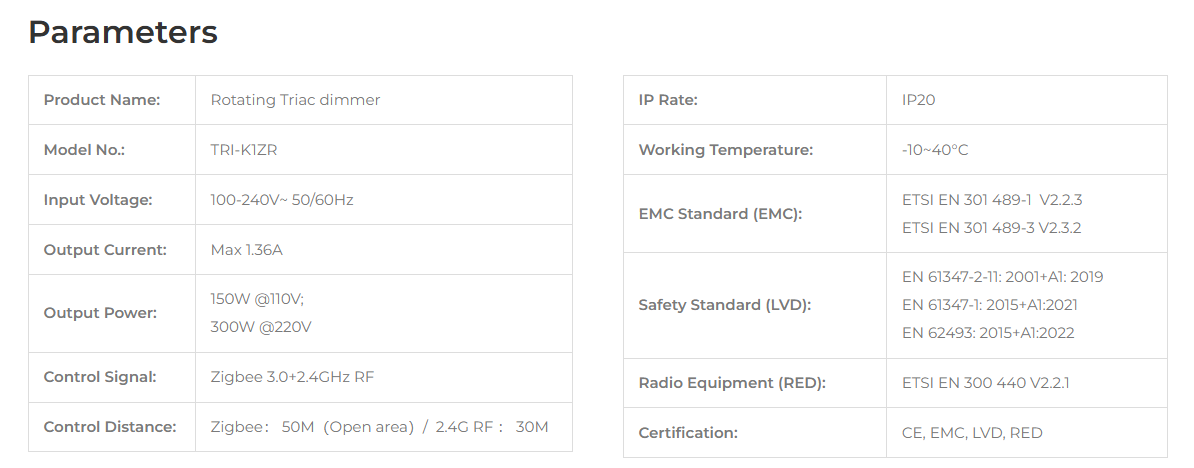Screen dimensions: 1194x468
Task: Click the Max 1.36A output current value
Action: click(x=246, y=250)
